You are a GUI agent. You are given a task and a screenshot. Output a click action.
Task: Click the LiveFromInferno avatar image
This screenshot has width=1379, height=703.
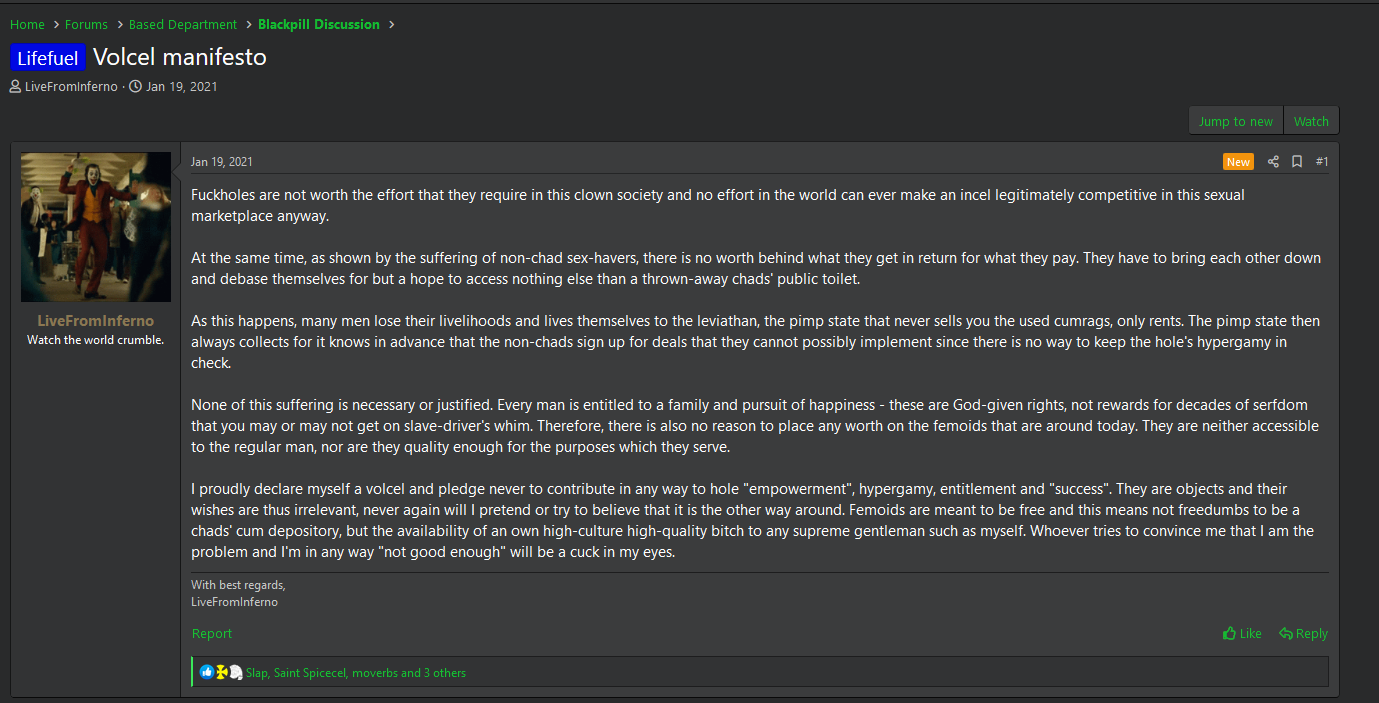pos(96,227)
